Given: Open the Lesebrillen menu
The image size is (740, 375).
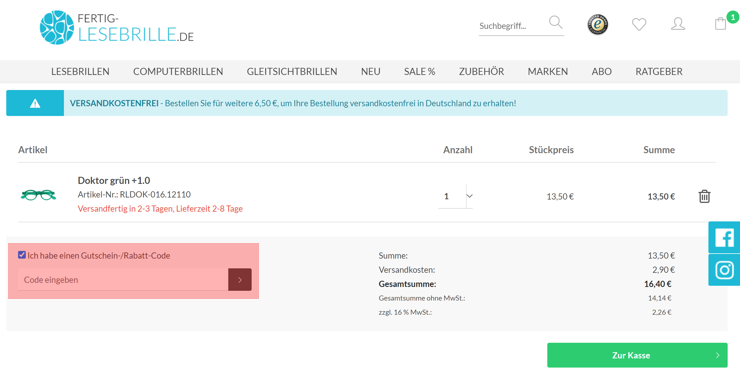Looking at the screenshot, I should coord(80,72).
